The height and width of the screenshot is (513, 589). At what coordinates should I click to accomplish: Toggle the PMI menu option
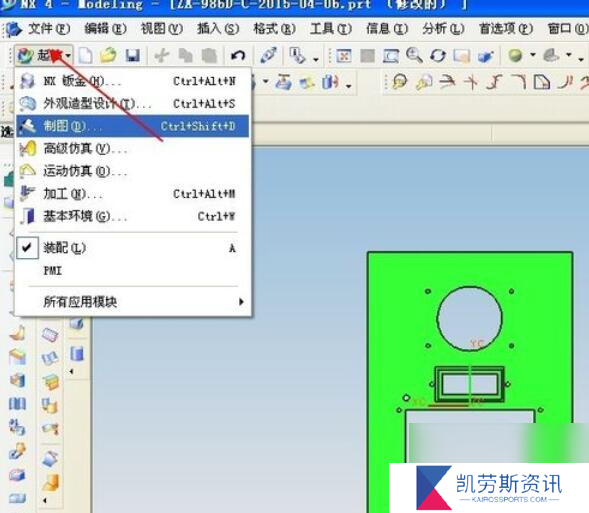click(132, 270)
